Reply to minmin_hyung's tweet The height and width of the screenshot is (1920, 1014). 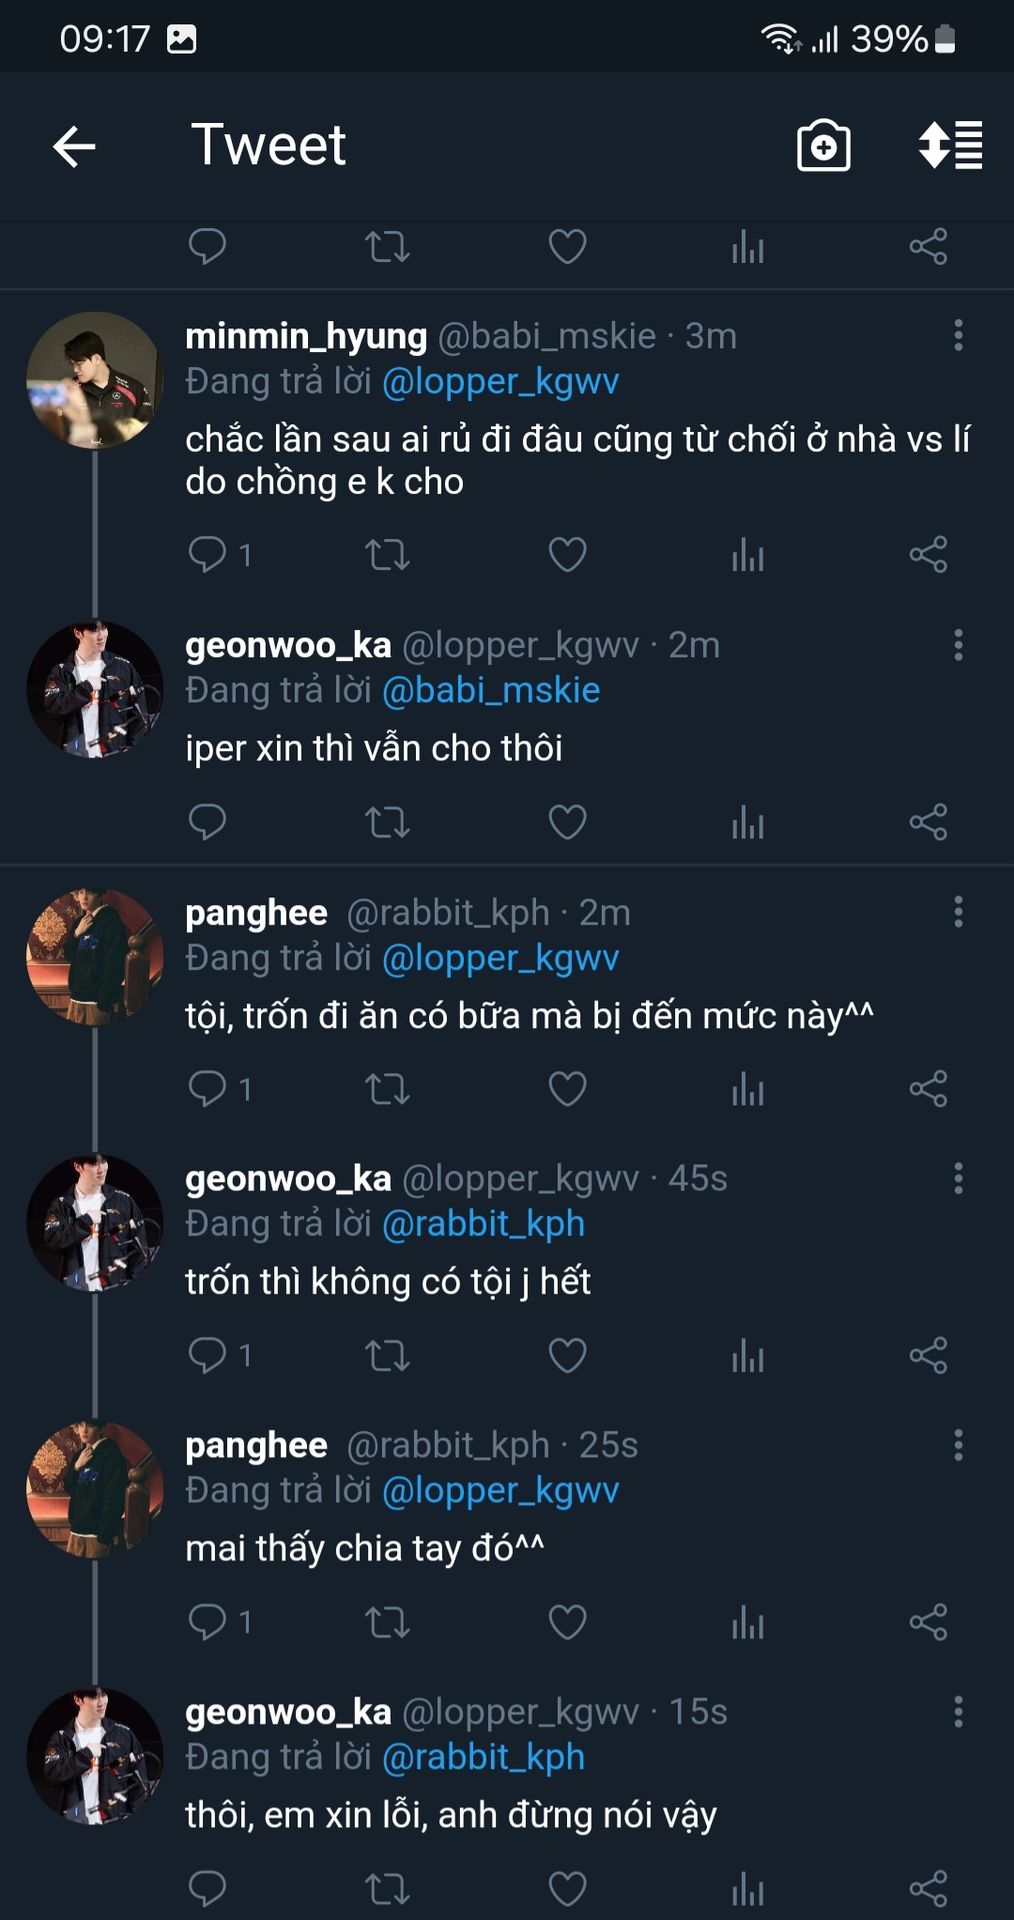click(x=208, y=554)
